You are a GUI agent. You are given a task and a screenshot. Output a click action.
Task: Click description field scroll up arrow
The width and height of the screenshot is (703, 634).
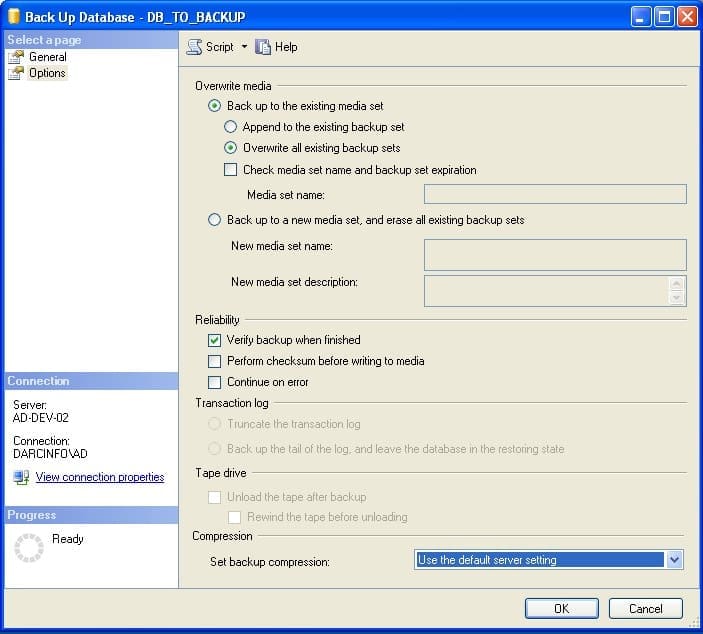tap(677, 284)
